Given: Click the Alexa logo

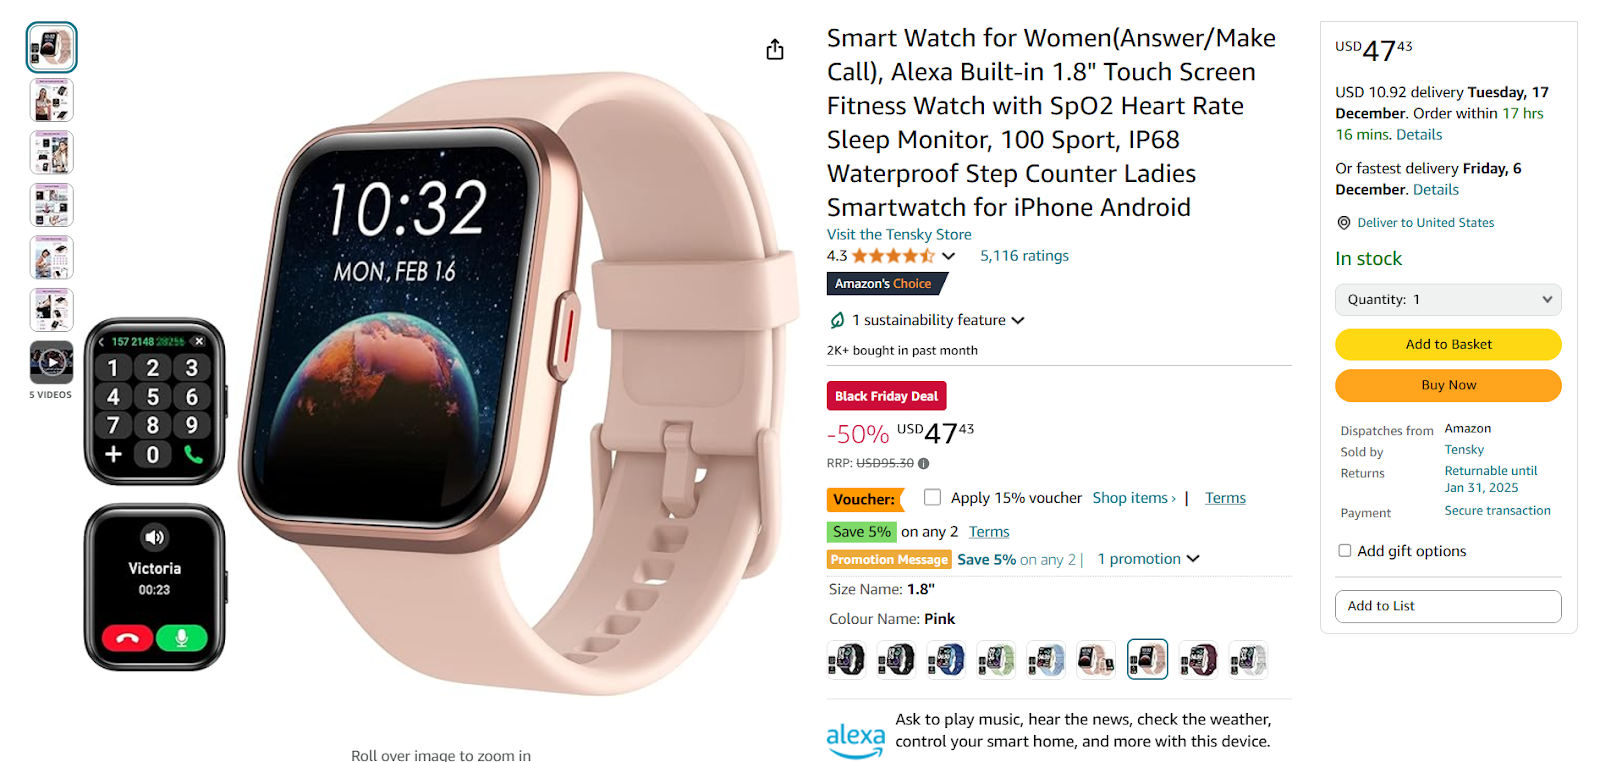Looking at the screenshot, I should tap(855, 740).
